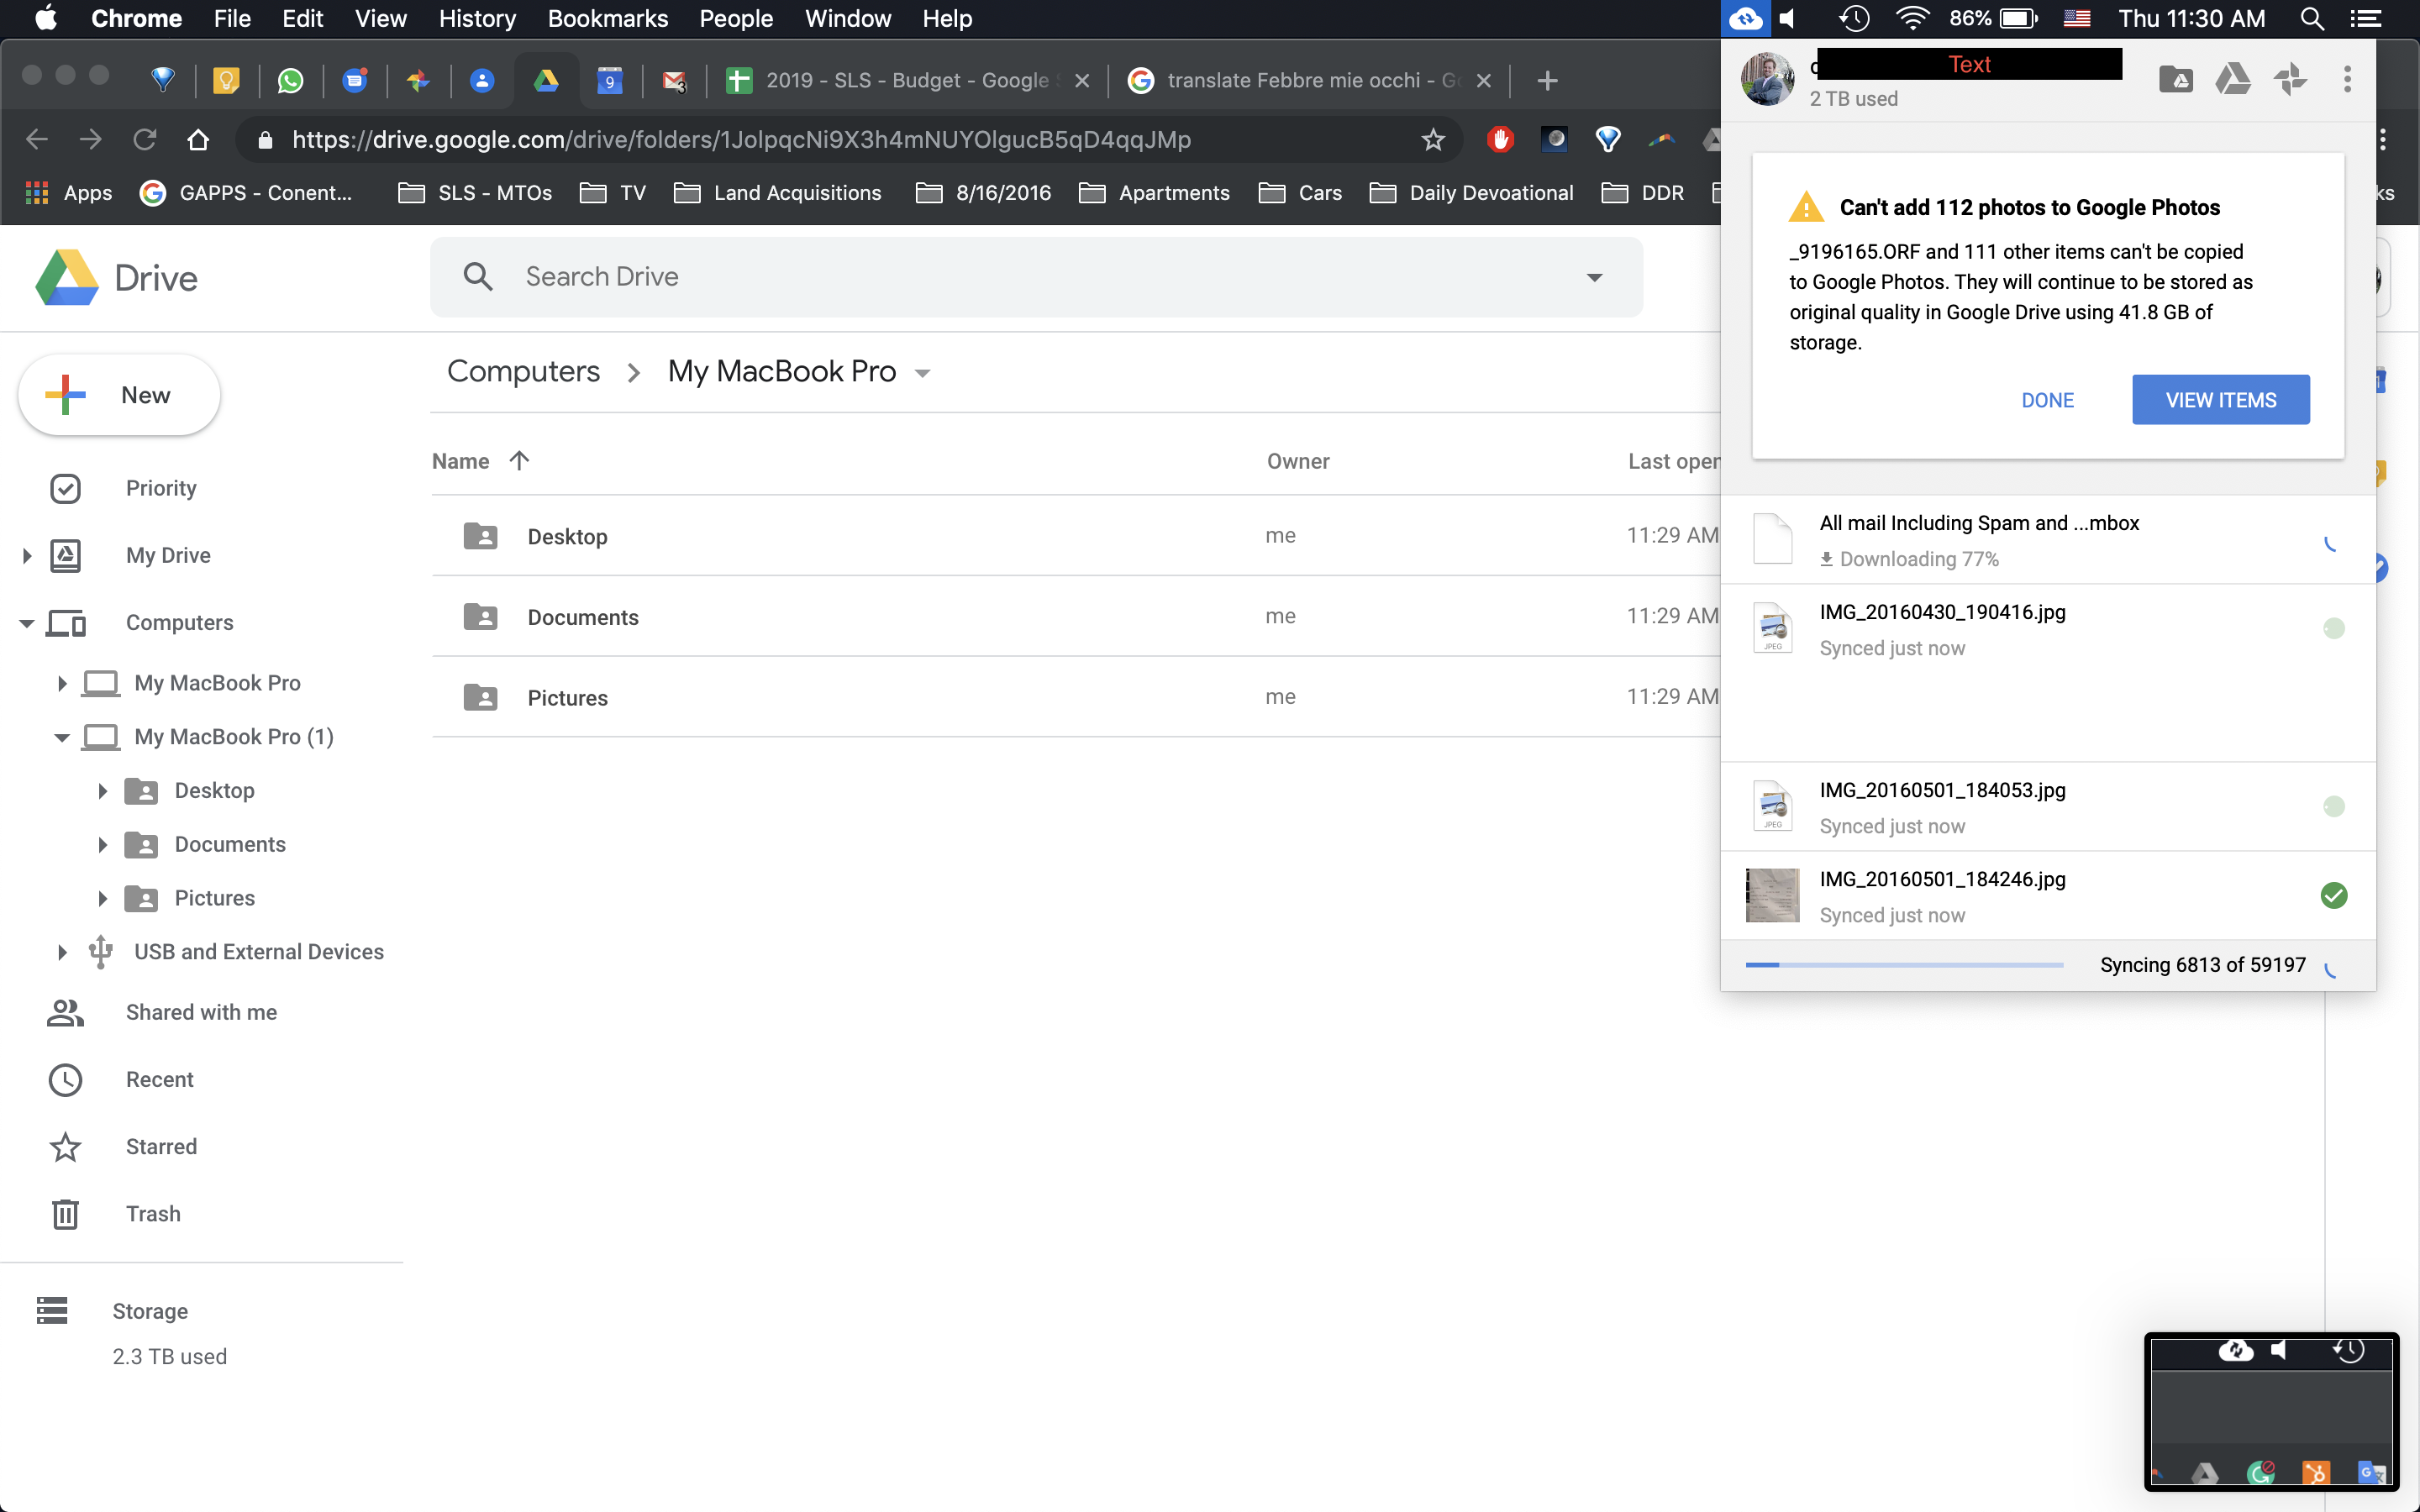Select the Computers section in sidebar
The height and width of the screenshot is (1512, 2420).
(x=180, y=620)
